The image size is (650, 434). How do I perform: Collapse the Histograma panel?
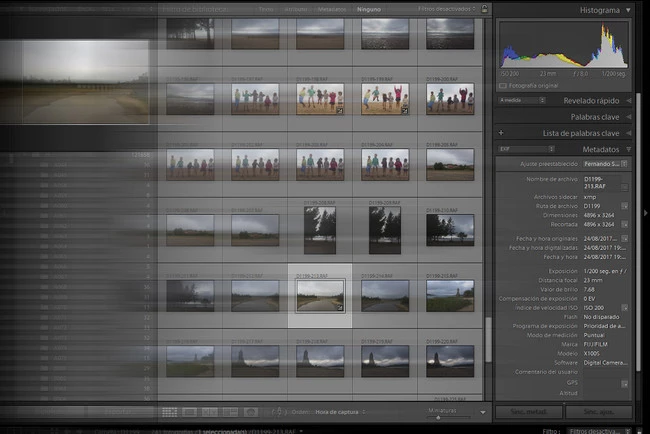tap(628, 10)
